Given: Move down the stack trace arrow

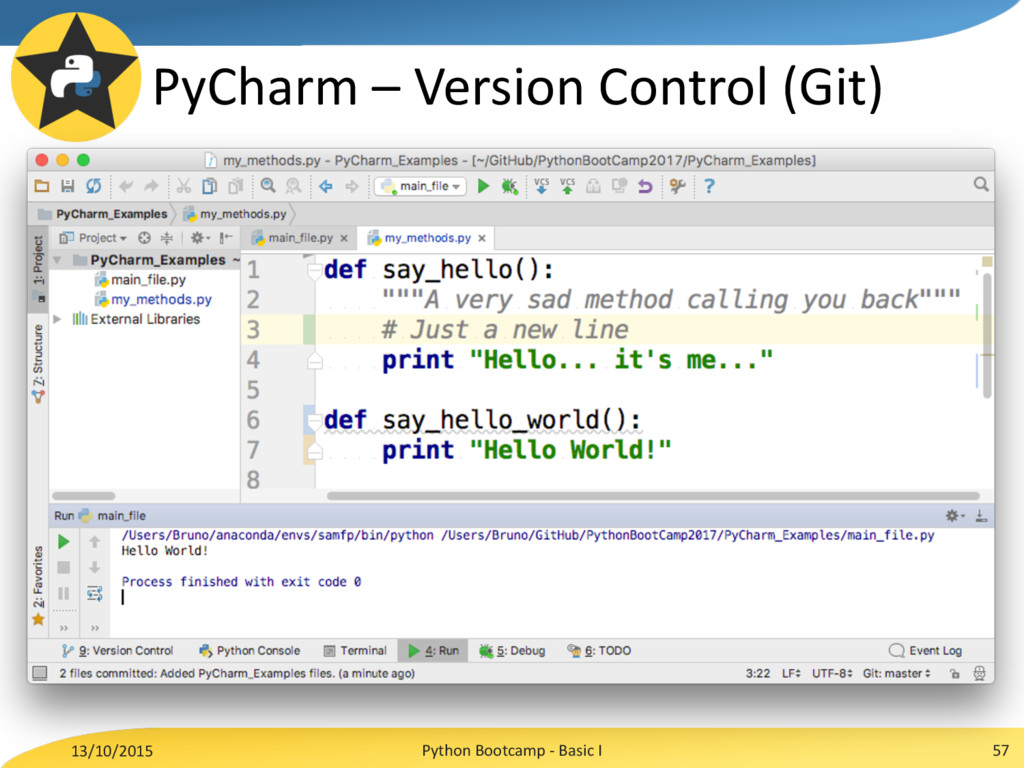Looking at the screenshot, I should (x=95, y=568).
